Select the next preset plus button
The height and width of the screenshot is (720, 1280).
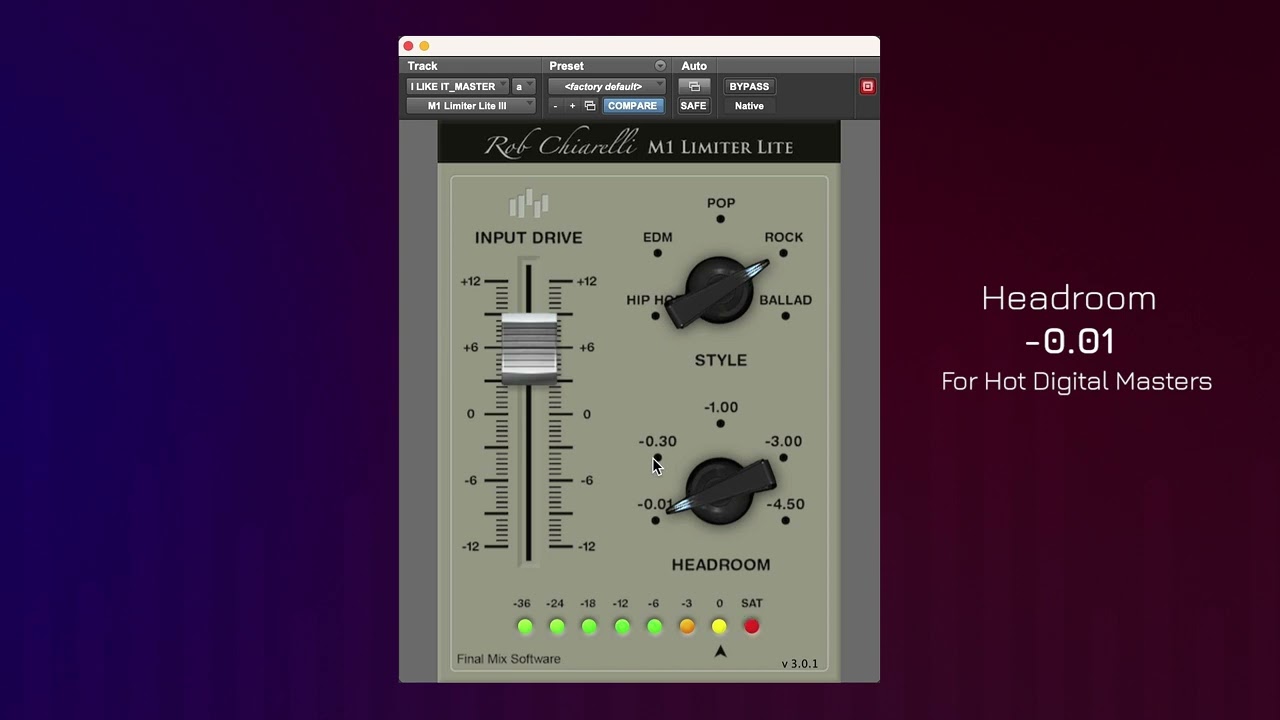tap(572, 106)
